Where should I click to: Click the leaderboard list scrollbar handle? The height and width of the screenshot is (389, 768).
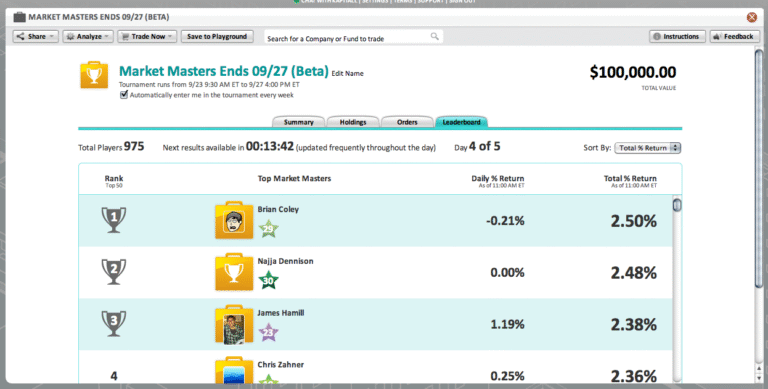click(x=677, y=205)
